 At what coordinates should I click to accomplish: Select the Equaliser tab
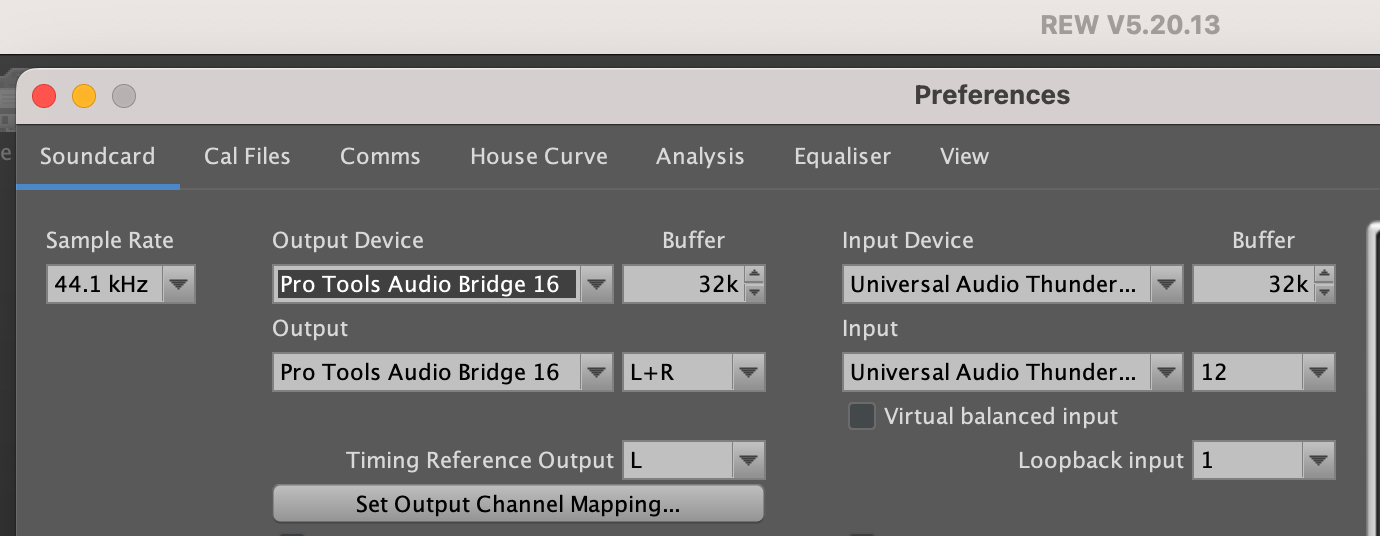point(842,157)
